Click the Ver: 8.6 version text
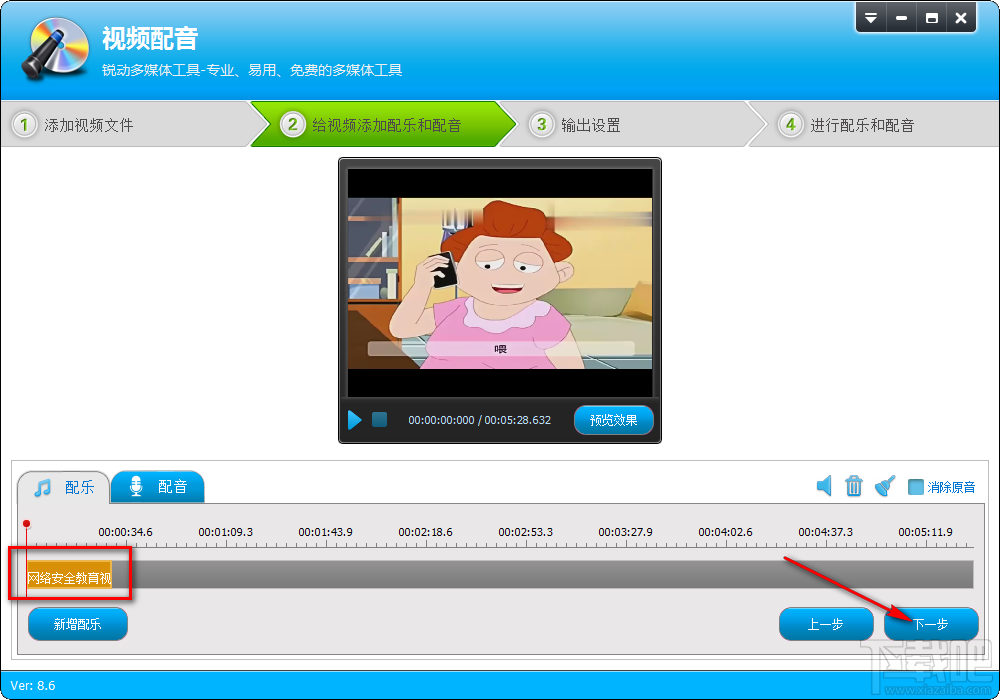 (33, 685)
